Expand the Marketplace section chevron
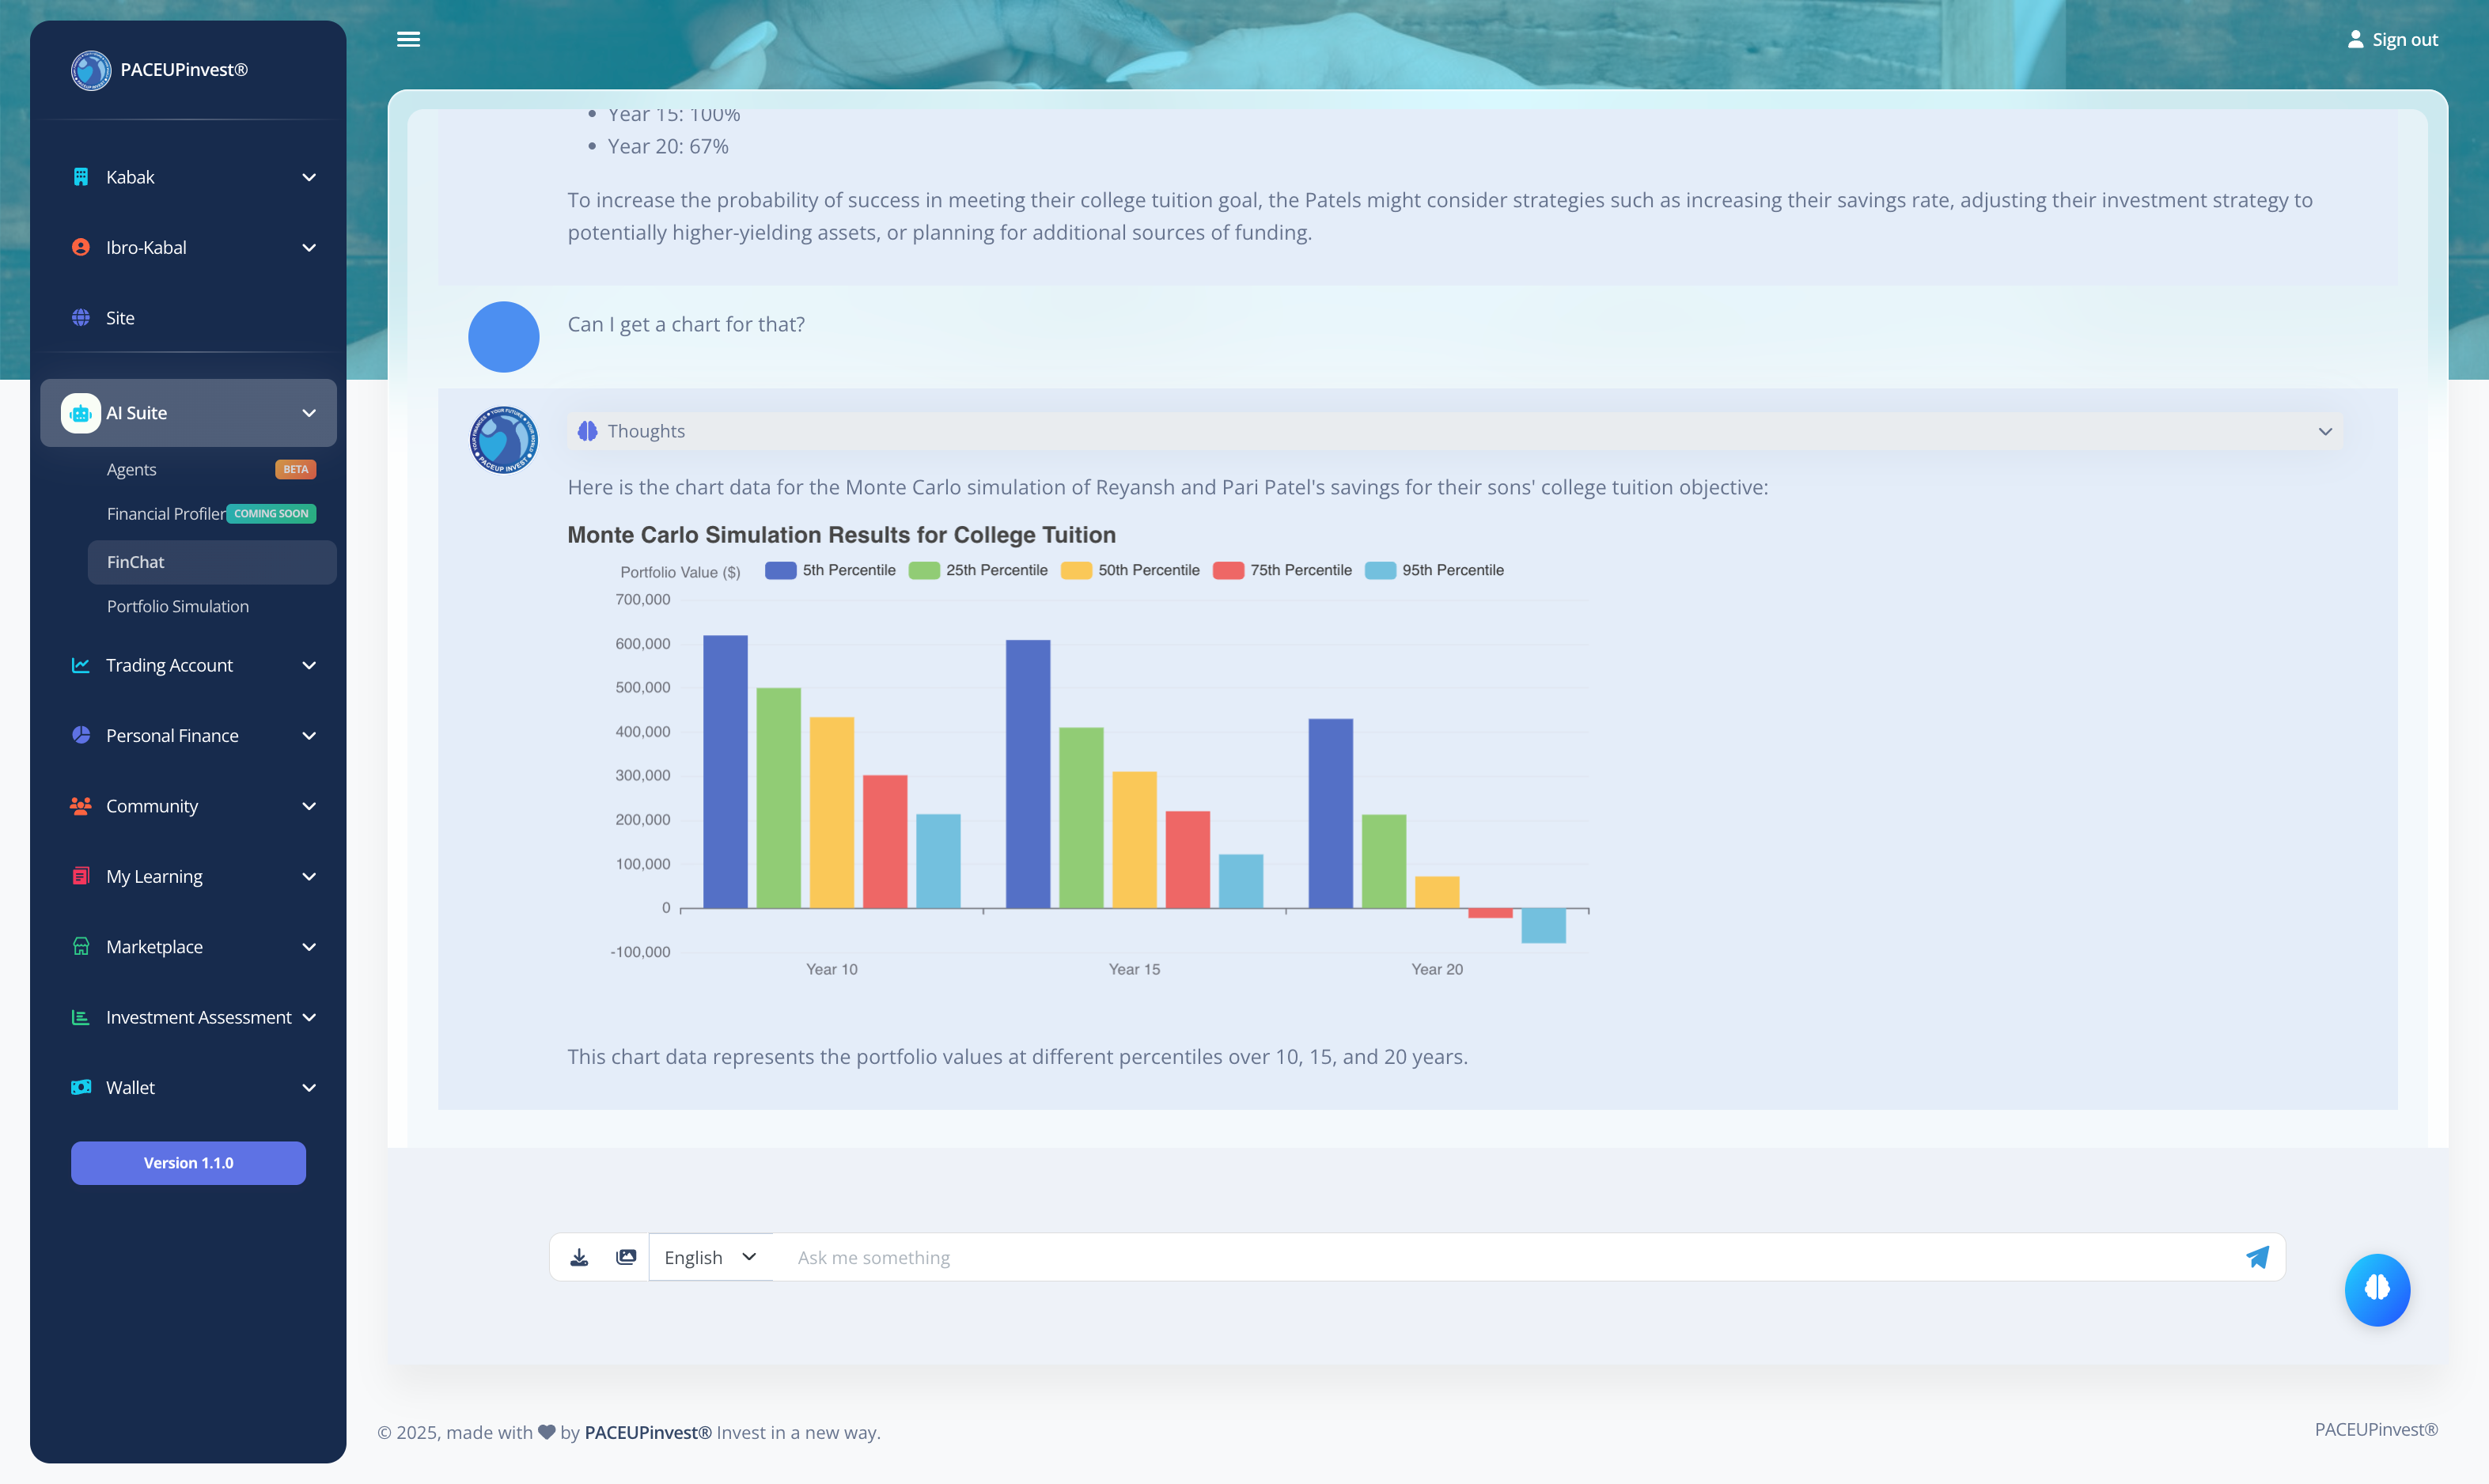The height and width of the screenshot is (1484, 2489). pos(310,946)
